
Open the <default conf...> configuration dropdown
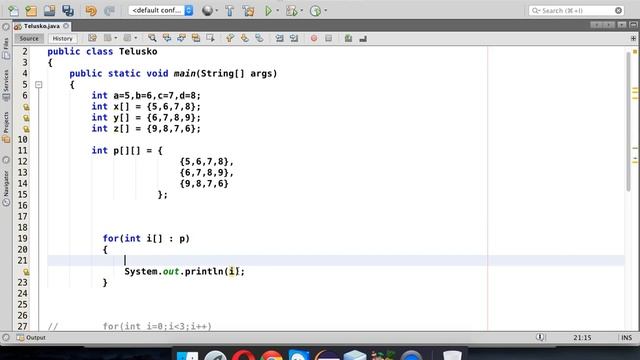pos(161,11)
